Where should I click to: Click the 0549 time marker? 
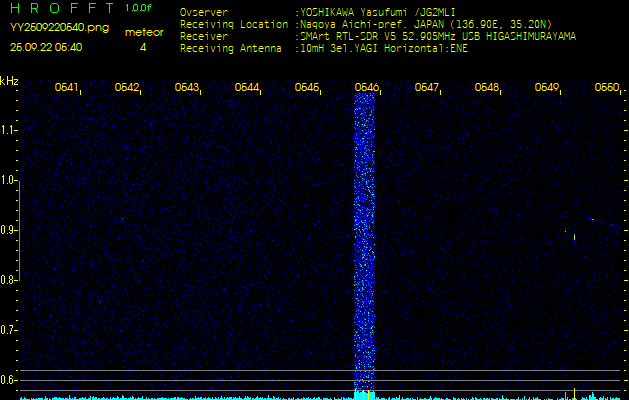click(x=547, y=87)
